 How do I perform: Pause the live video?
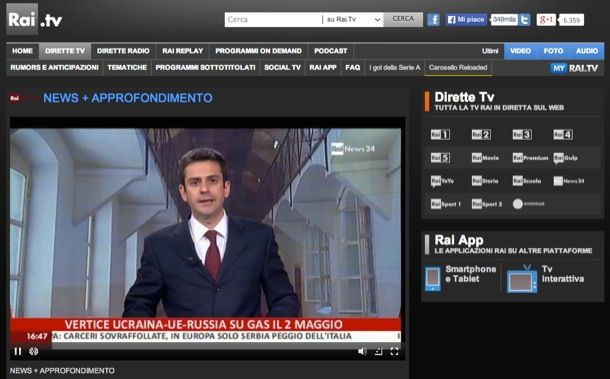18,351
